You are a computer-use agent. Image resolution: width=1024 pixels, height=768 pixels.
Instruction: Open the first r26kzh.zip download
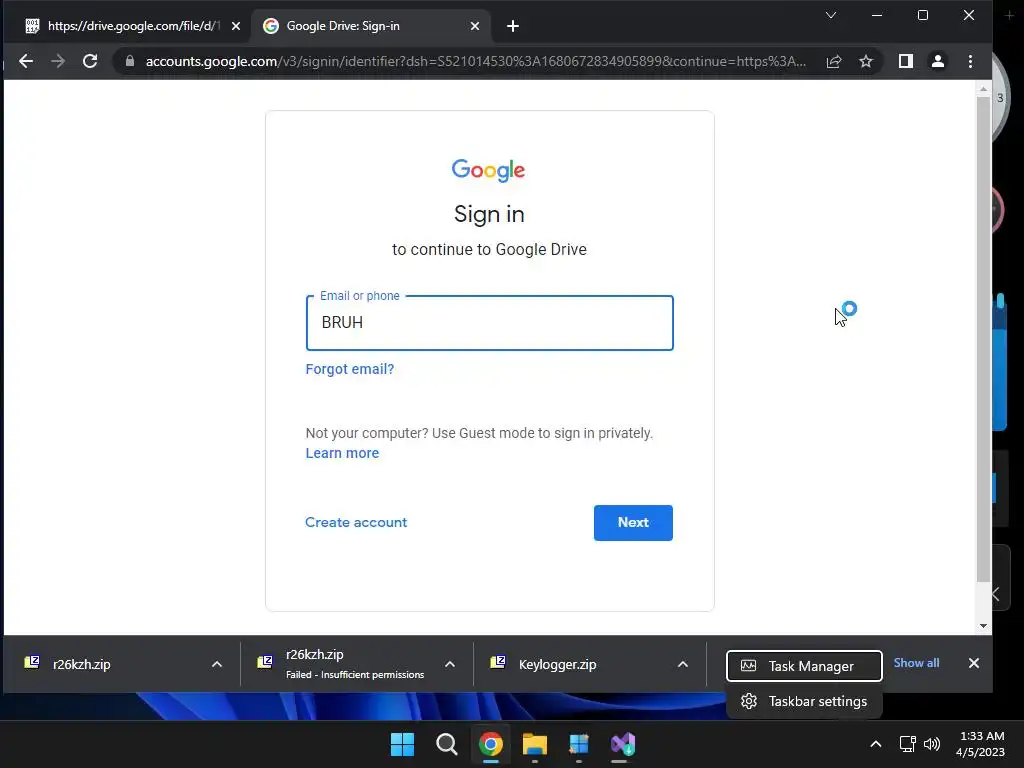pos(82,664)
